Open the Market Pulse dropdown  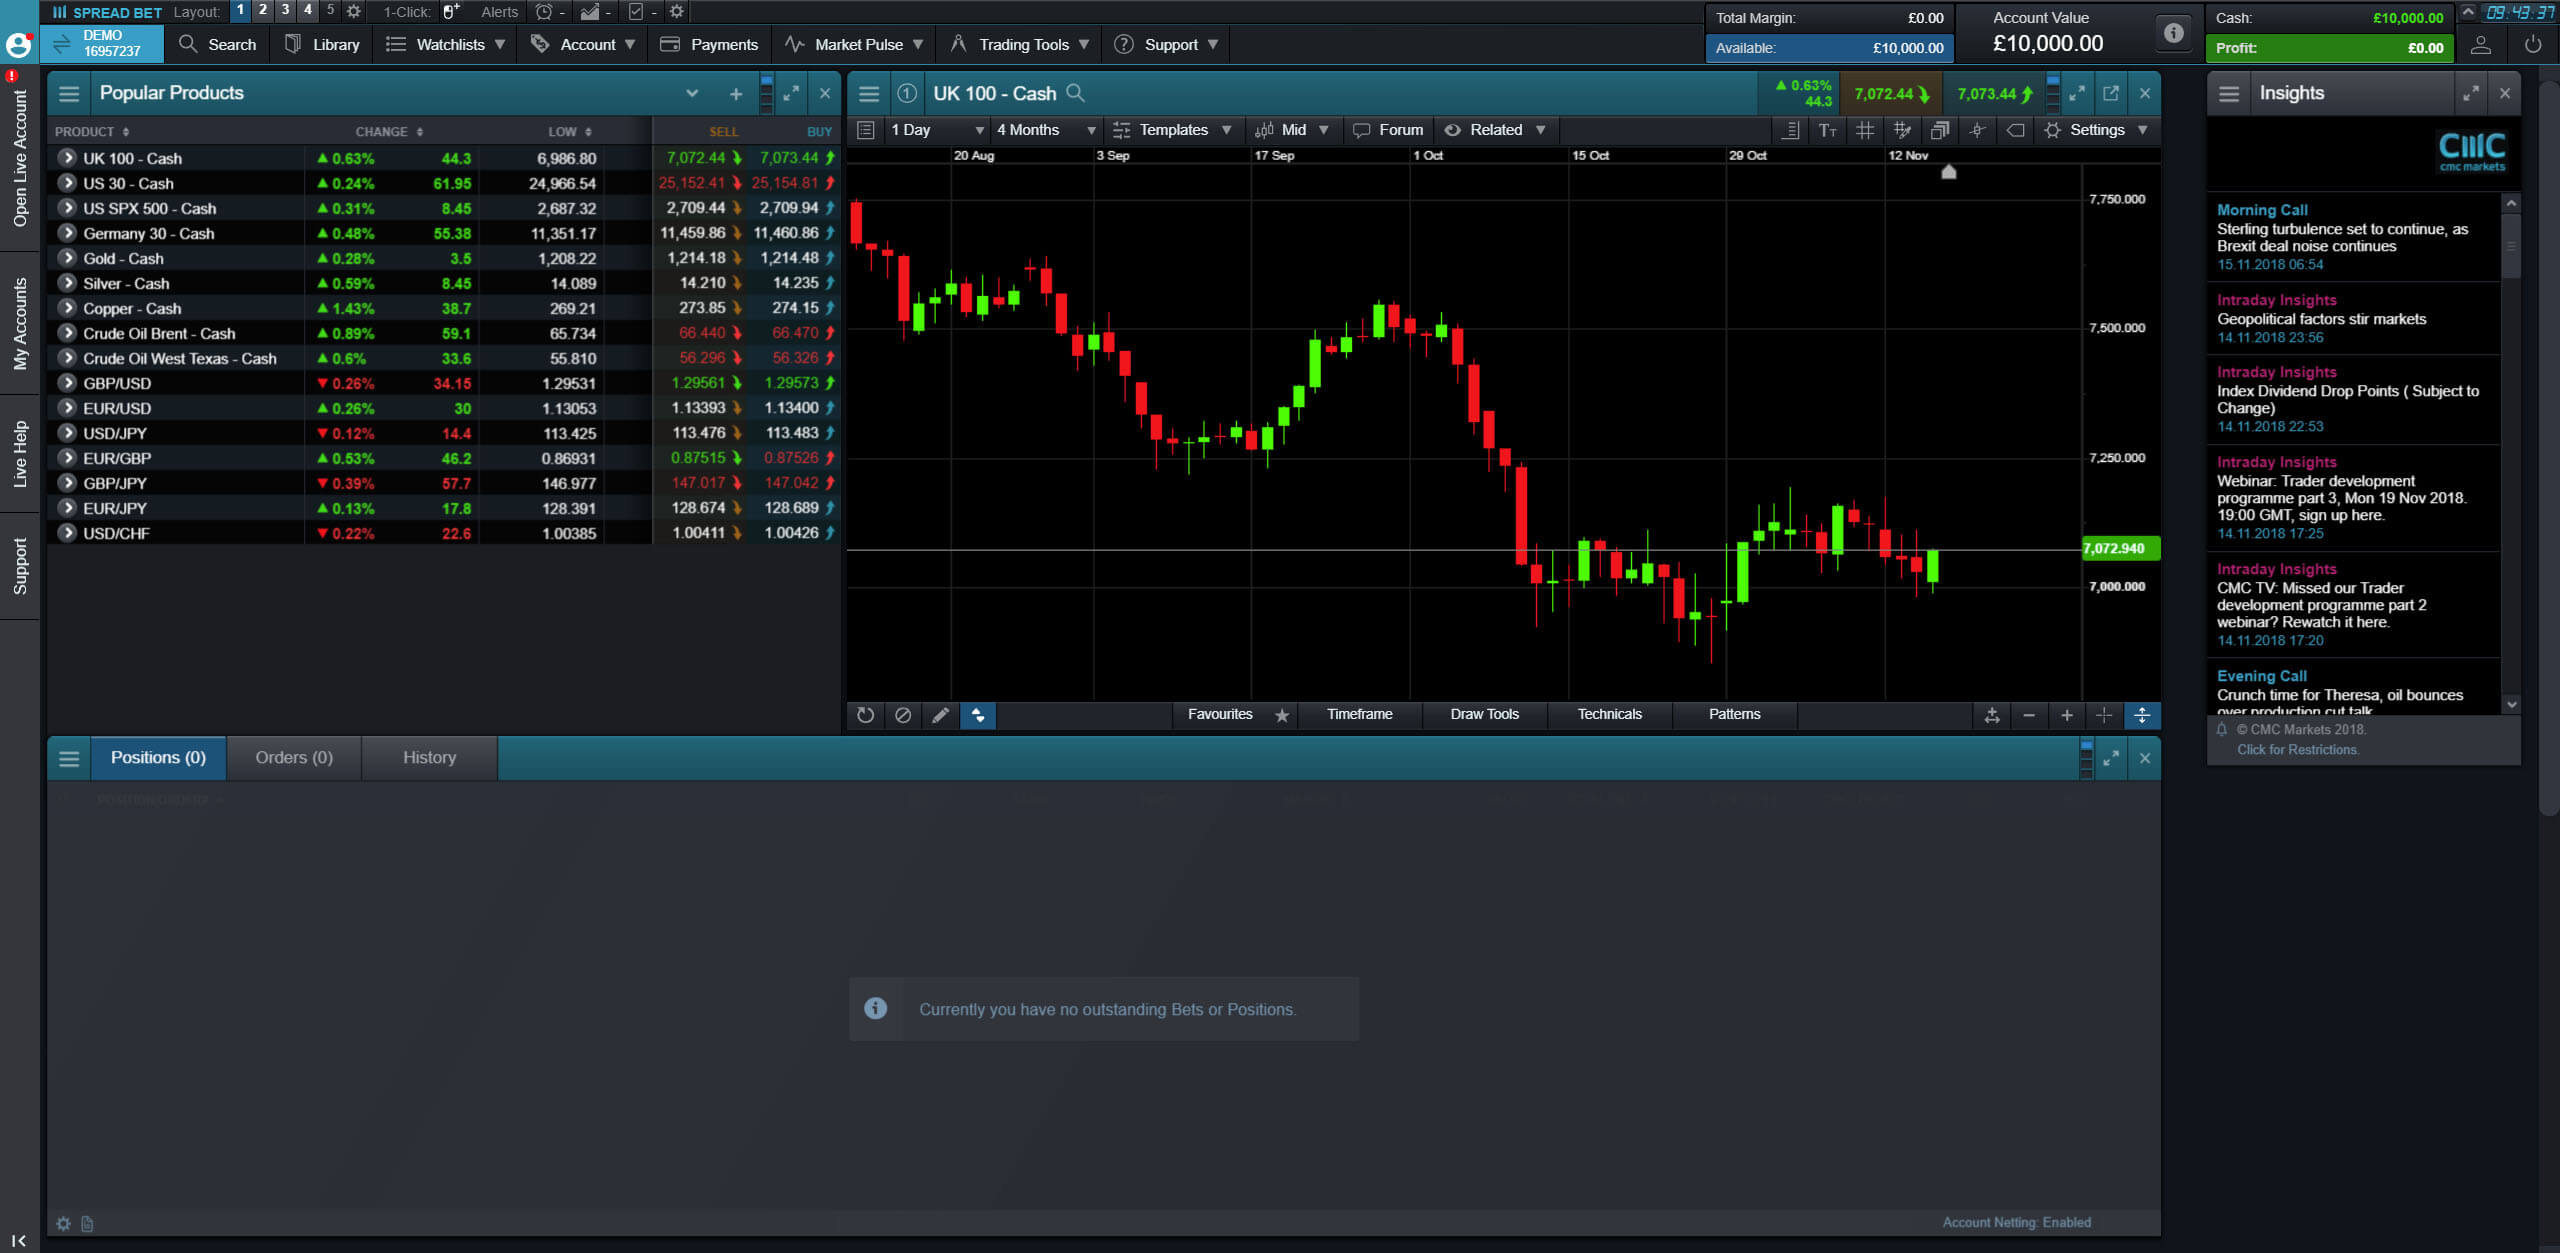[854, 45]
